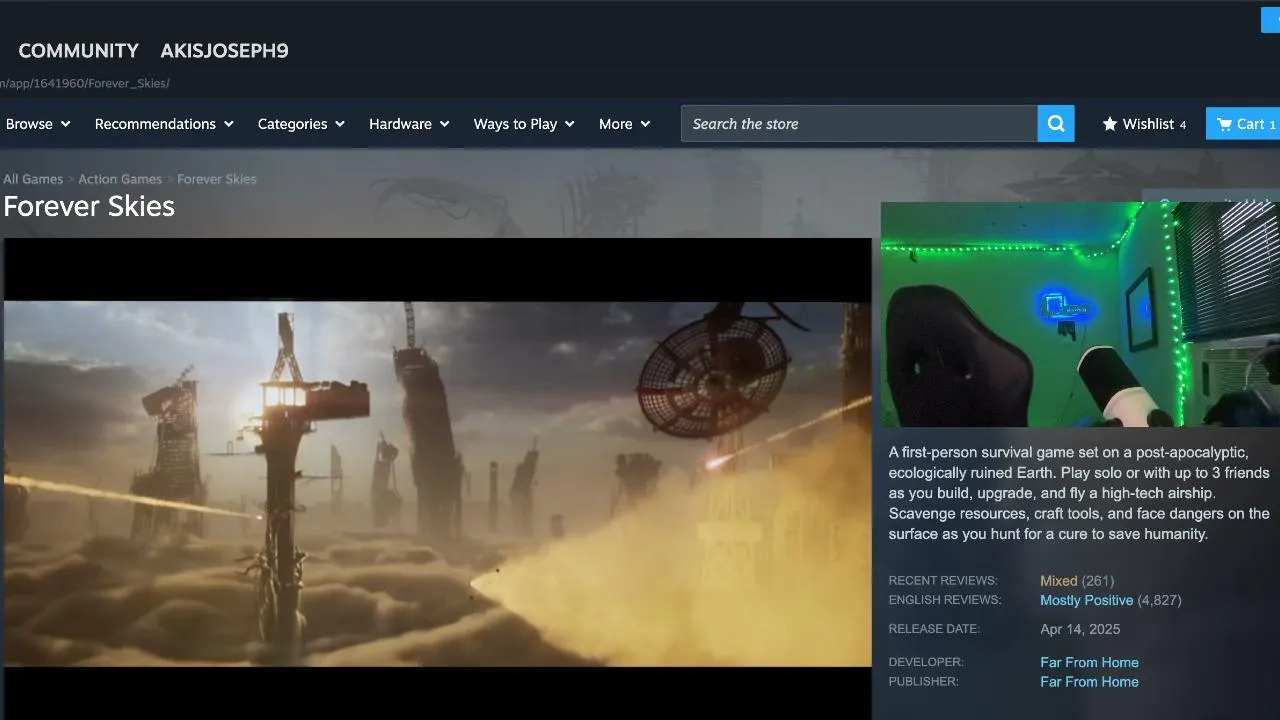Expand the Browse dropdown menu

(x=38, y=124)
